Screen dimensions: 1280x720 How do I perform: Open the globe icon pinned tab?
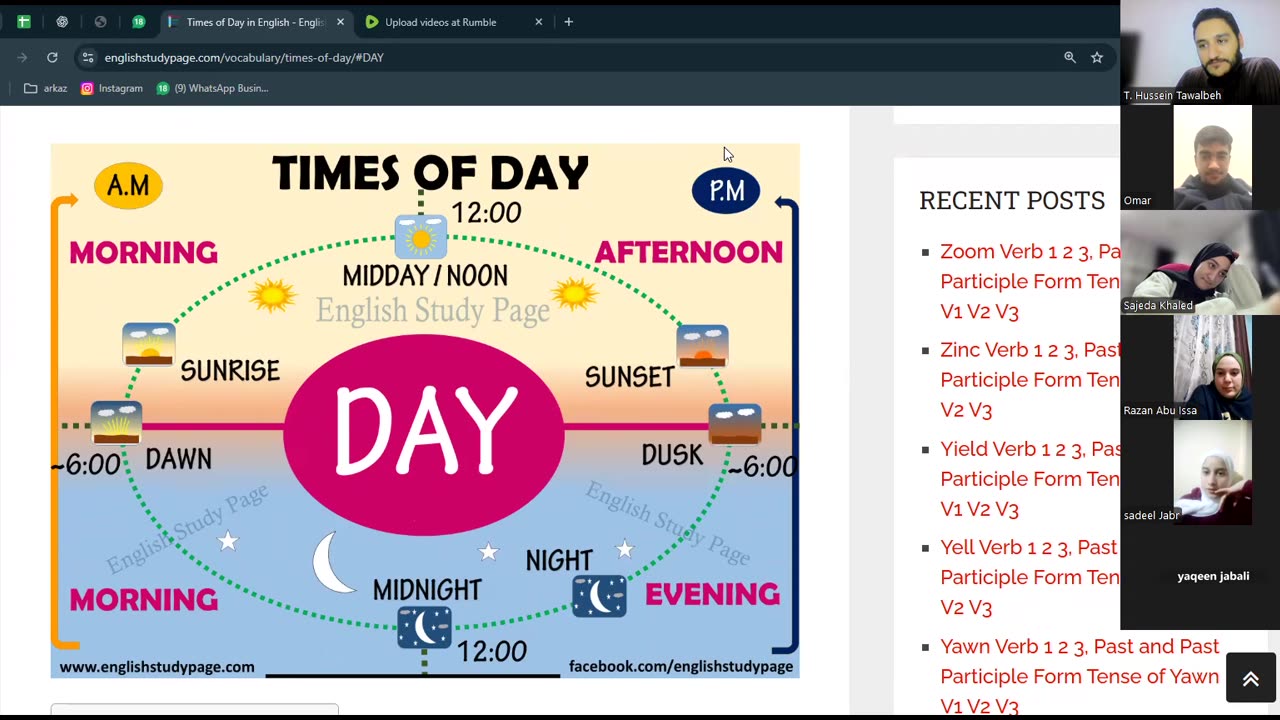pyautogui.click(x=100, y=22)
